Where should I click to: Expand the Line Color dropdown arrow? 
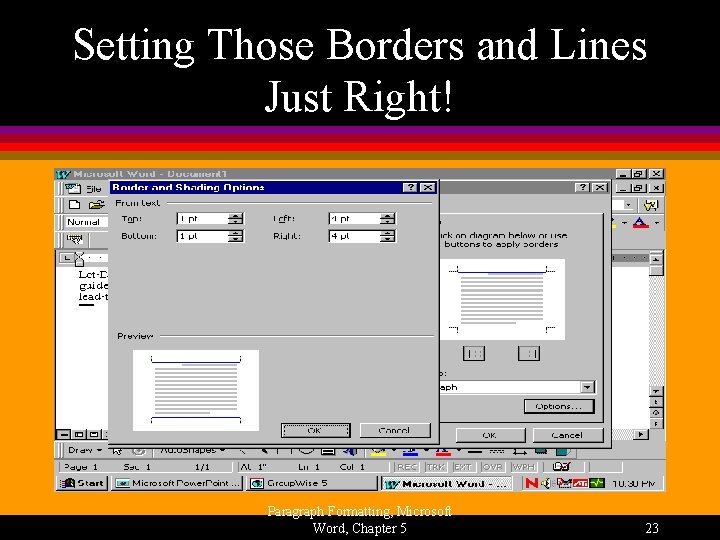(x=426, y=451)
